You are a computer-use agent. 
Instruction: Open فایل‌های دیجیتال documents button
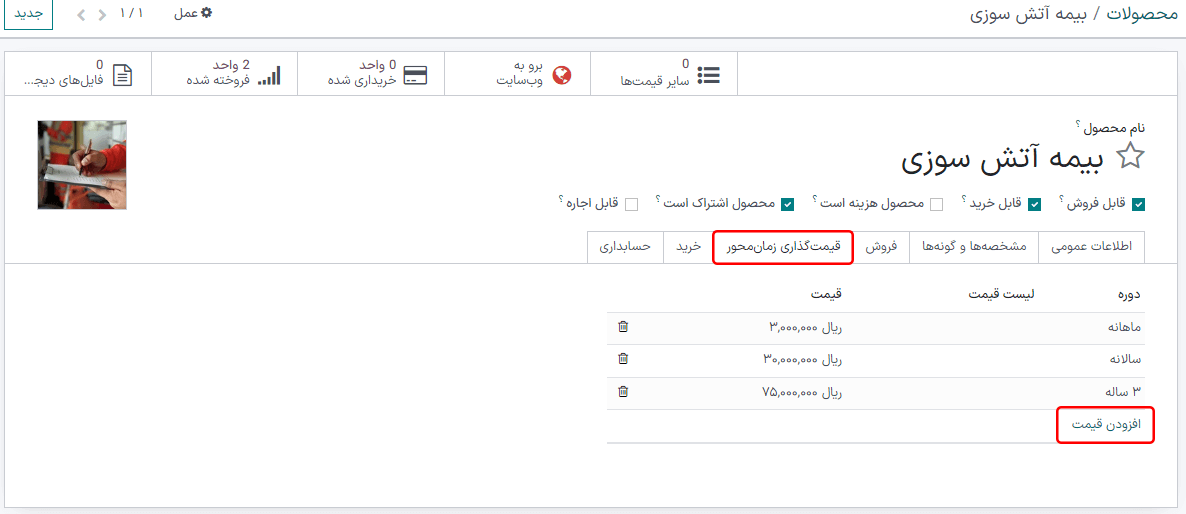coord(78,74)
